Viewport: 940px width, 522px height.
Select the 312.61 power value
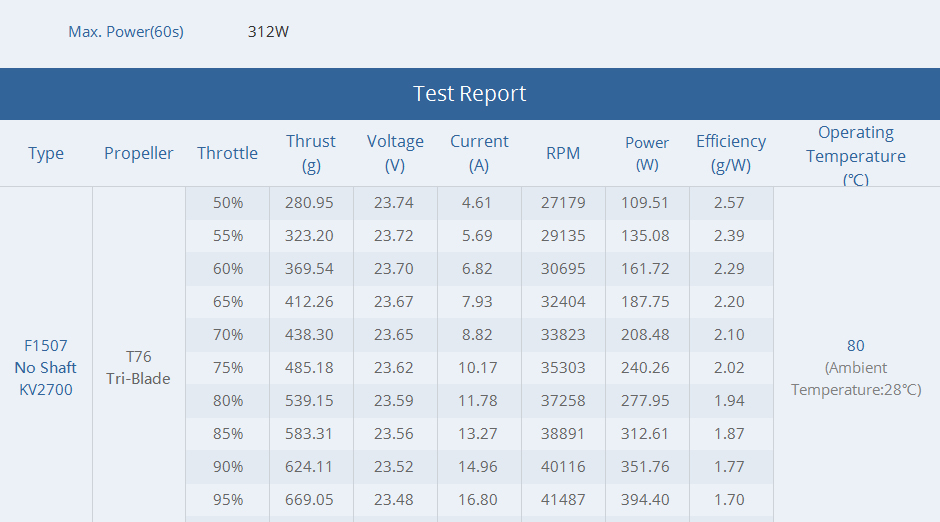(x=644, y=433)
